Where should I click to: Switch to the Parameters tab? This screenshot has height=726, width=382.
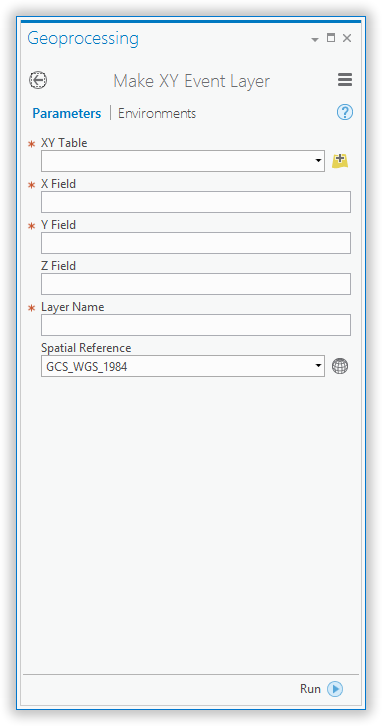pyautogui.click(x=67, y=113)
